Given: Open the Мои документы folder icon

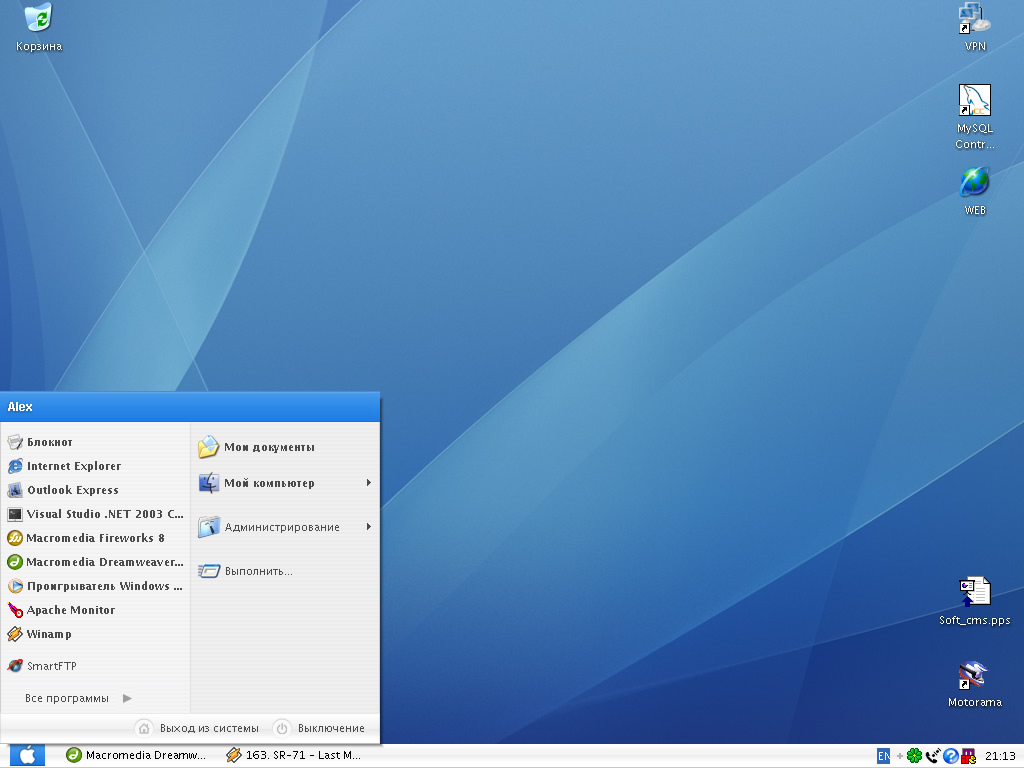Looking at the screenshot, I should (208, 447).
